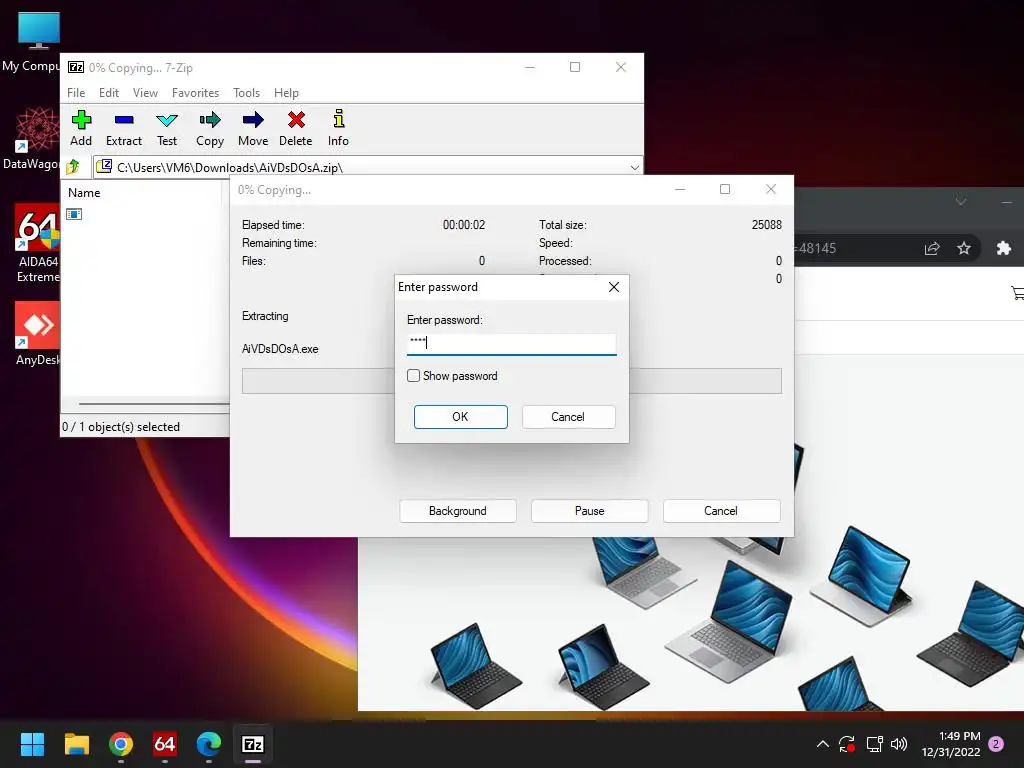This screenshot has width=1024, height=768.
Task: Open the network icon in the system tray
Action: point(874,744)
